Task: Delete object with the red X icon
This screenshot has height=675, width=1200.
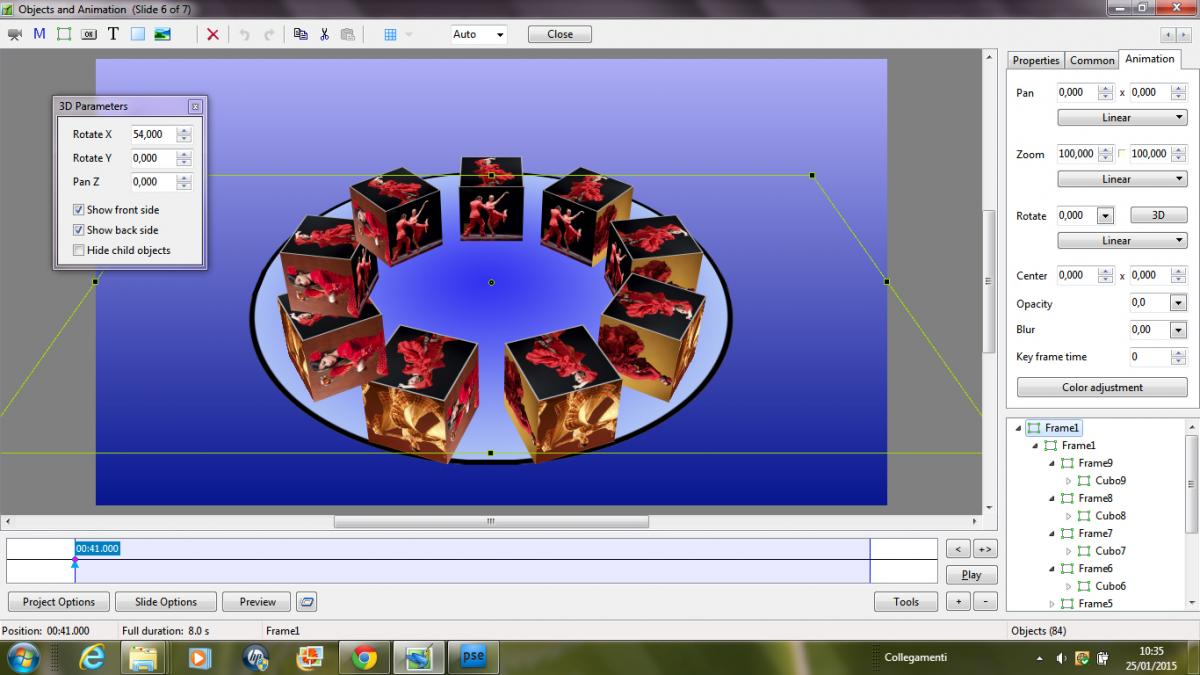Action: tap(212, 34)
